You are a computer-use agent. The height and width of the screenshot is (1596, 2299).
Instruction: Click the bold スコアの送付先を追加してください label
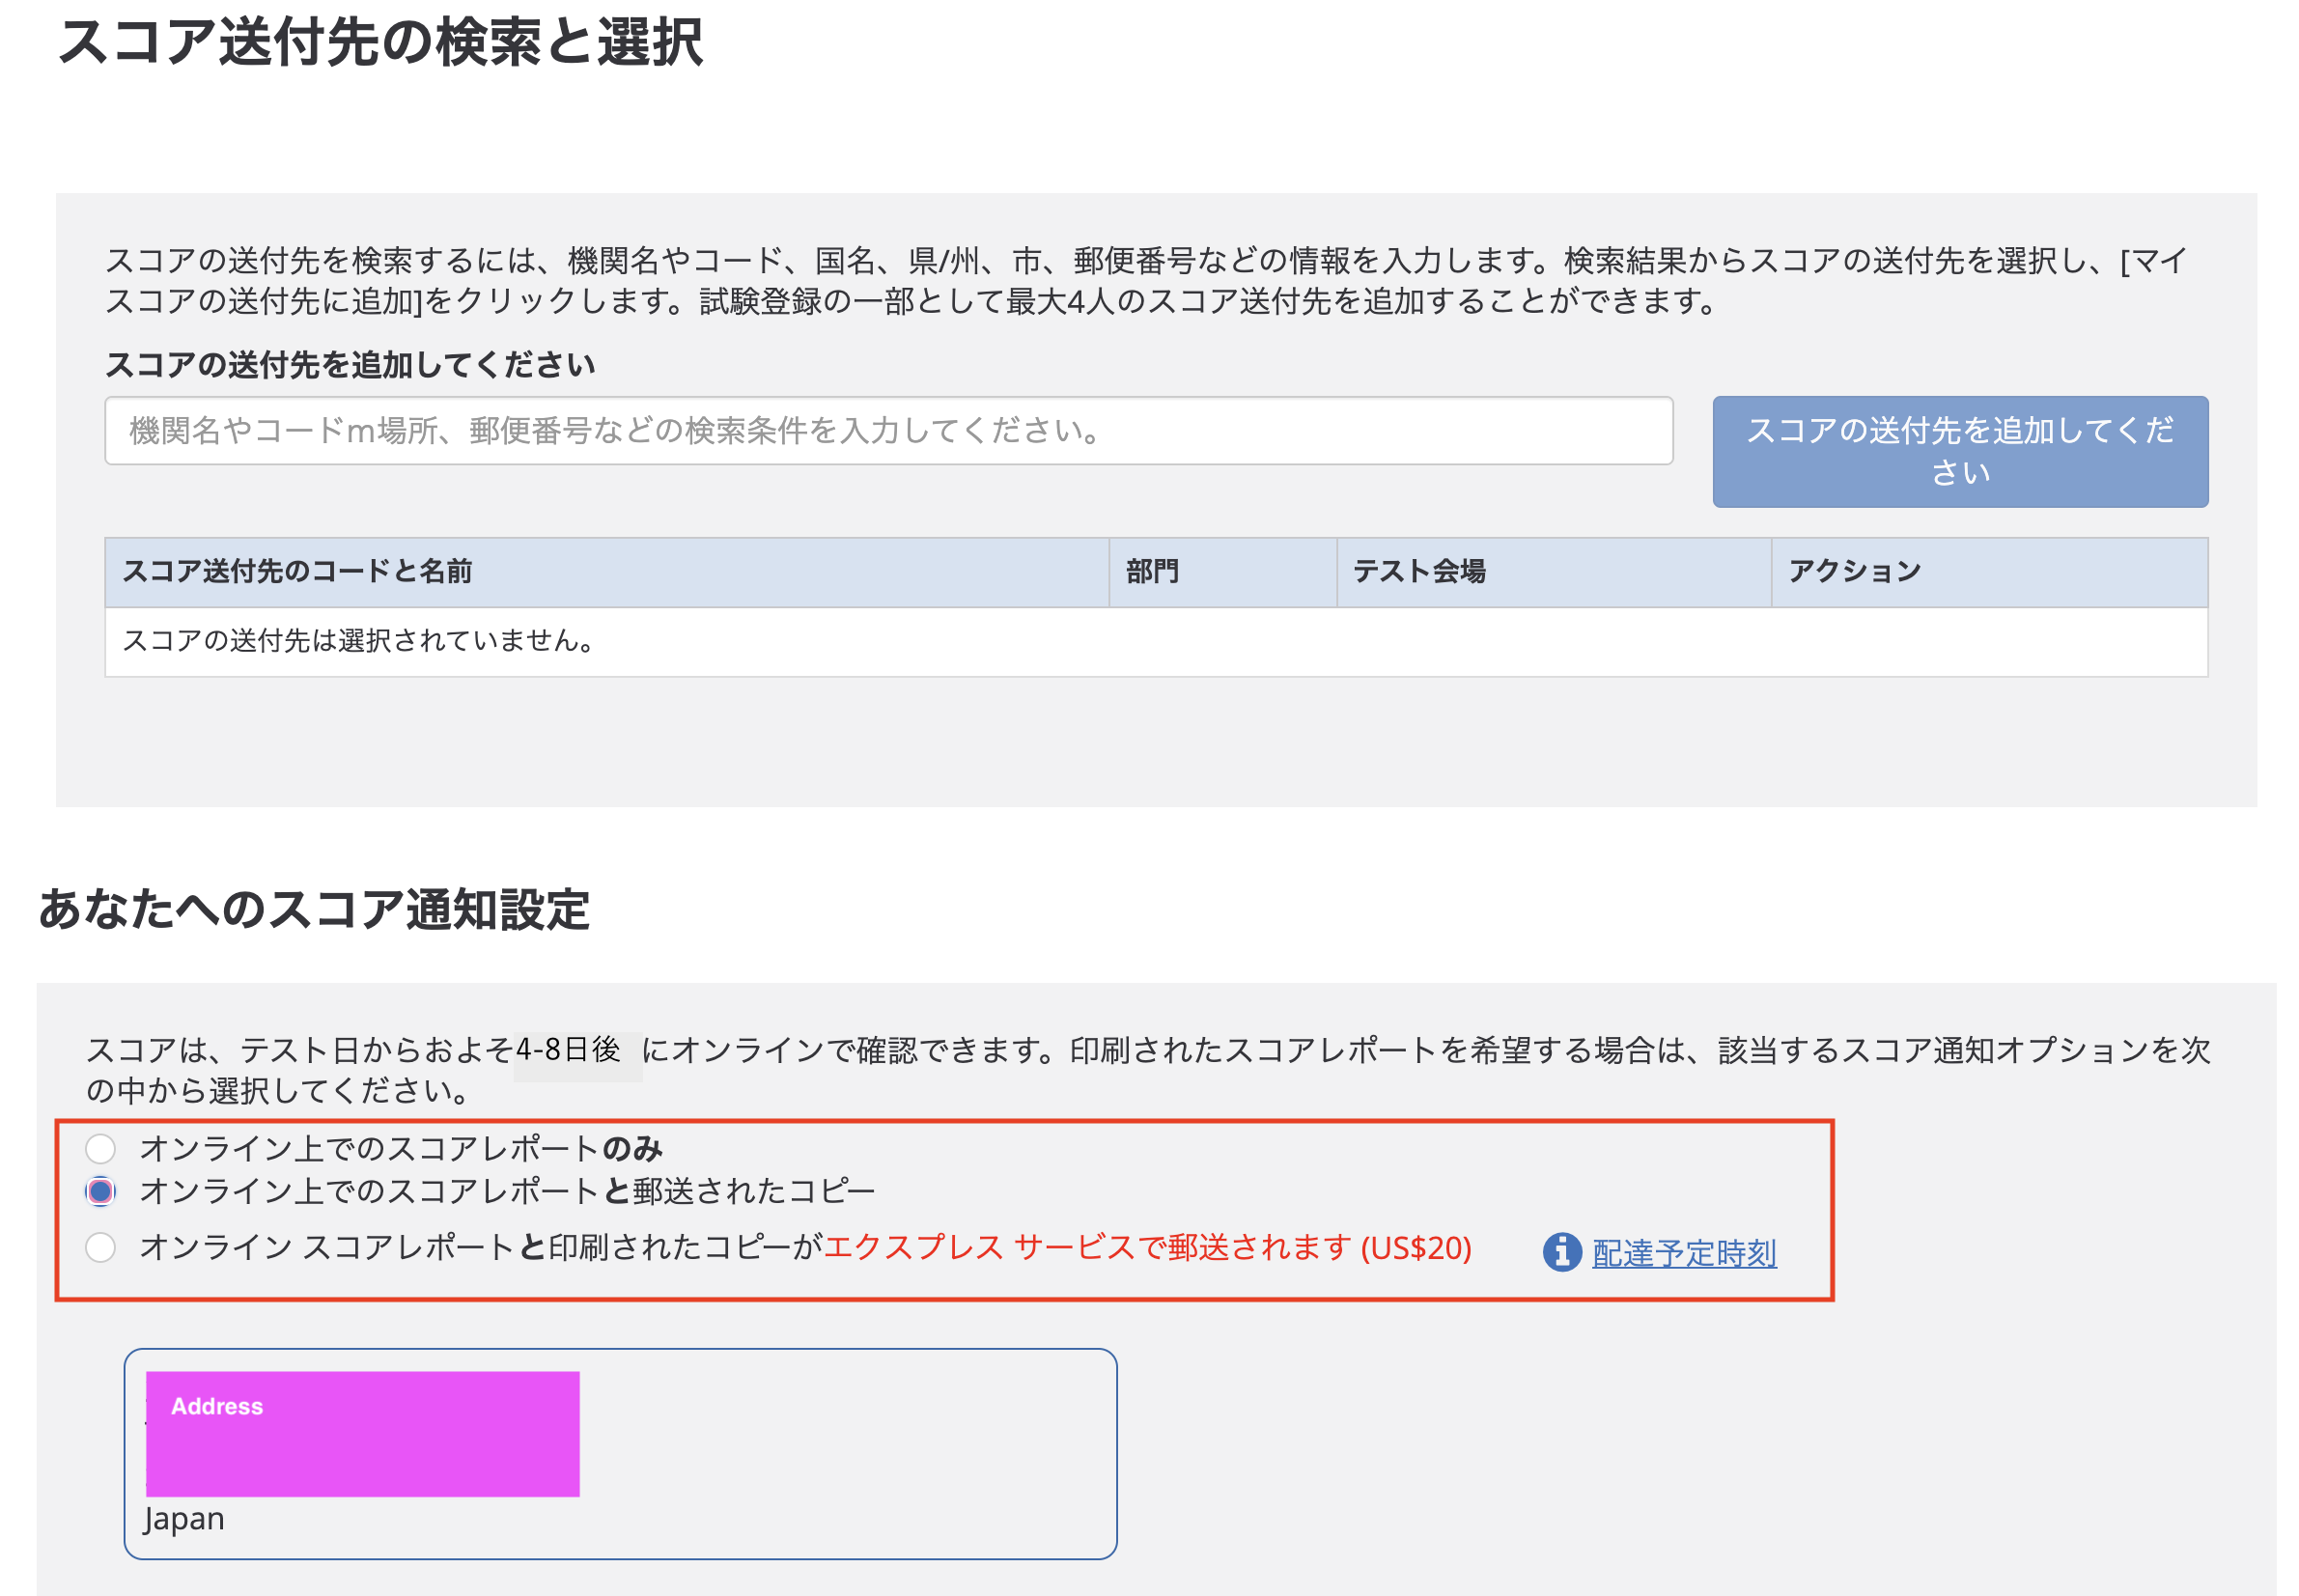point(350,365)
